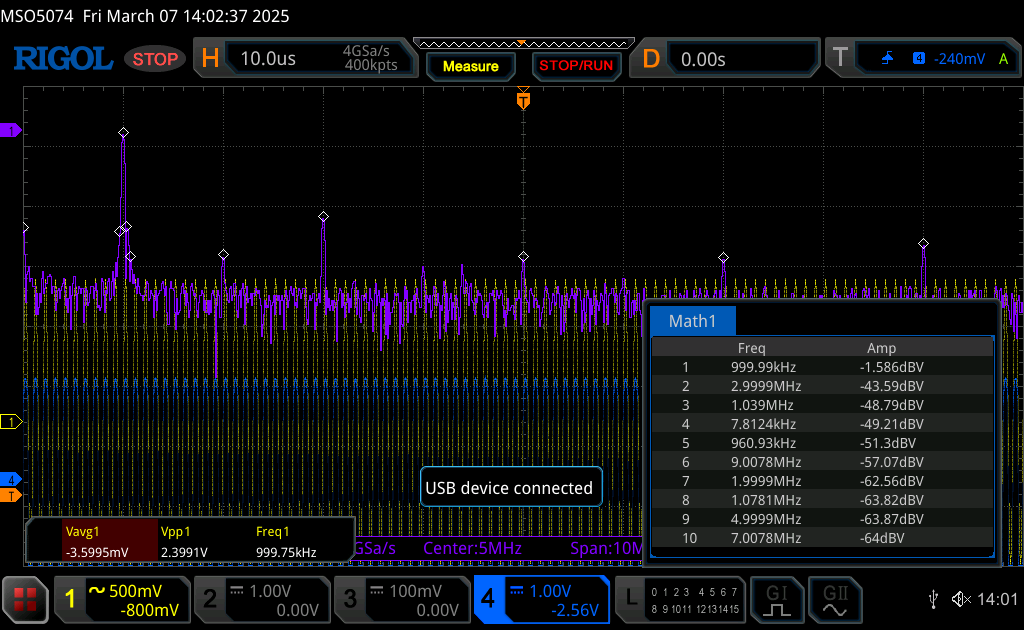The image size is (1024, 630).
Task: Open the GII signal generator icon
Action: pos(834,599)
